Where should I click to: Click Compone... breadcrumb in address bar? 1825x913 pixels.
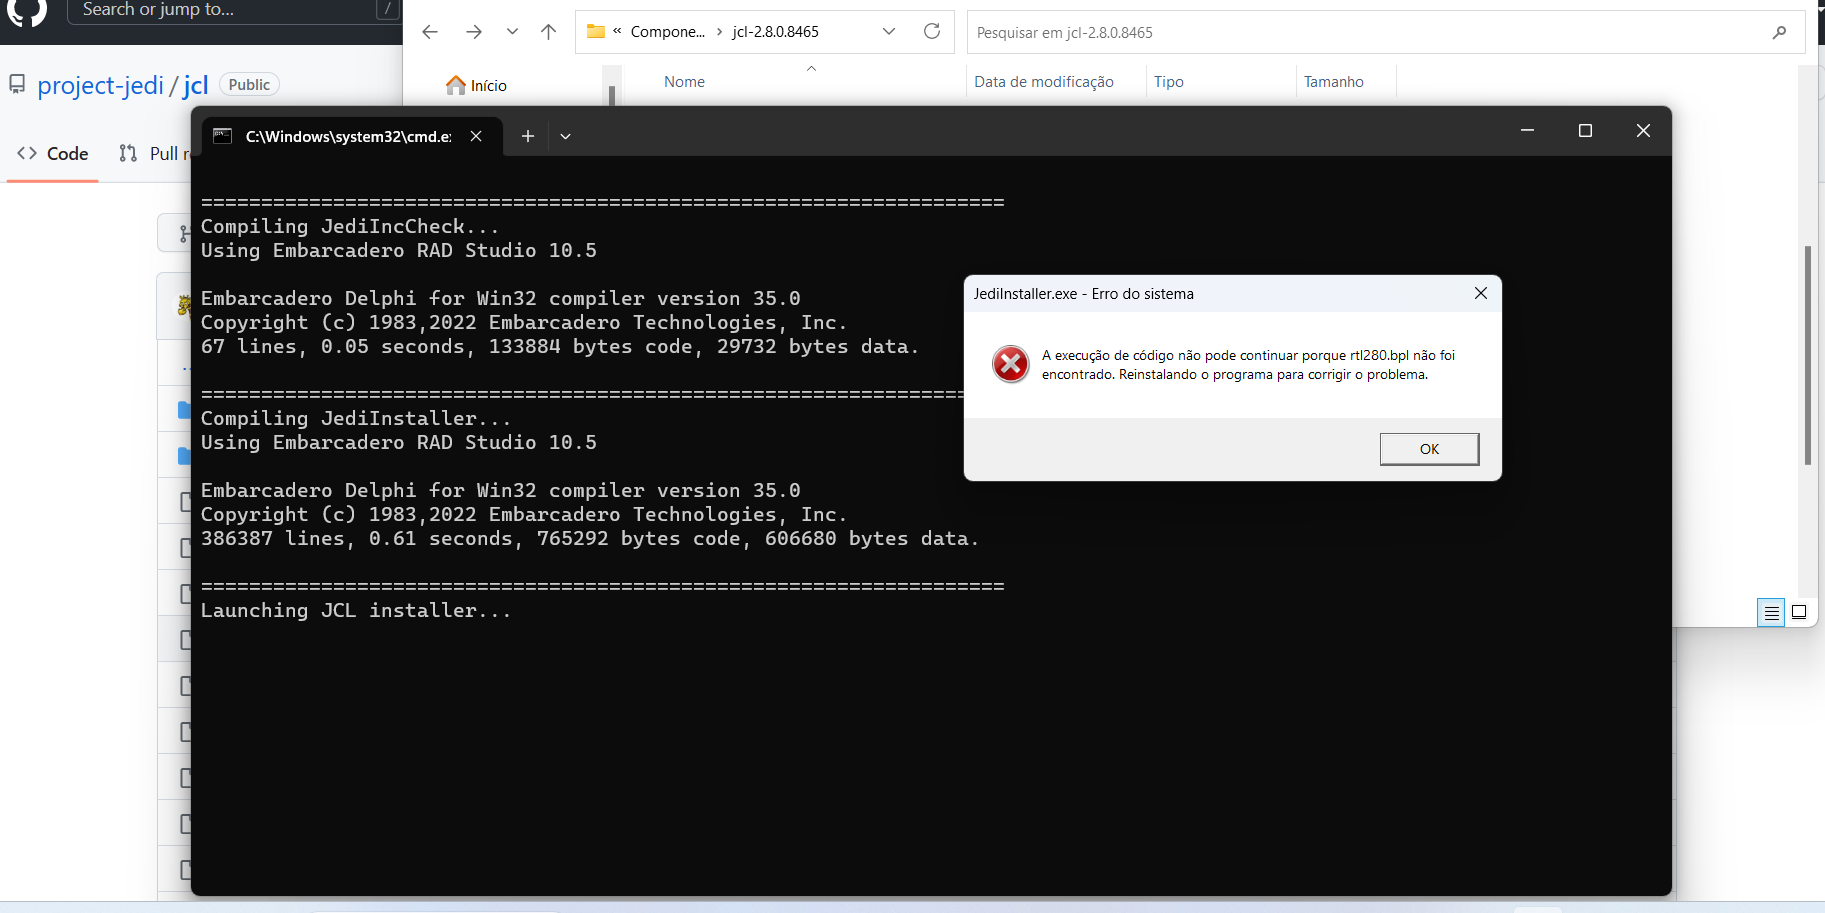click(667, 32)
